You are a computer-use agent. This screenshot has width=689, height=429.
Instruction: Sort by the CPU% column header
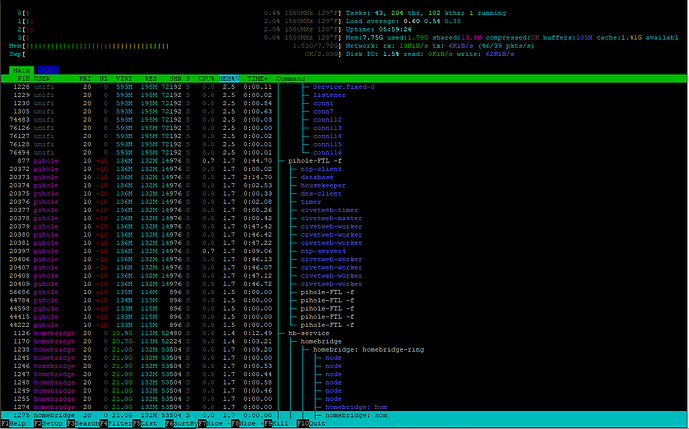207,78
